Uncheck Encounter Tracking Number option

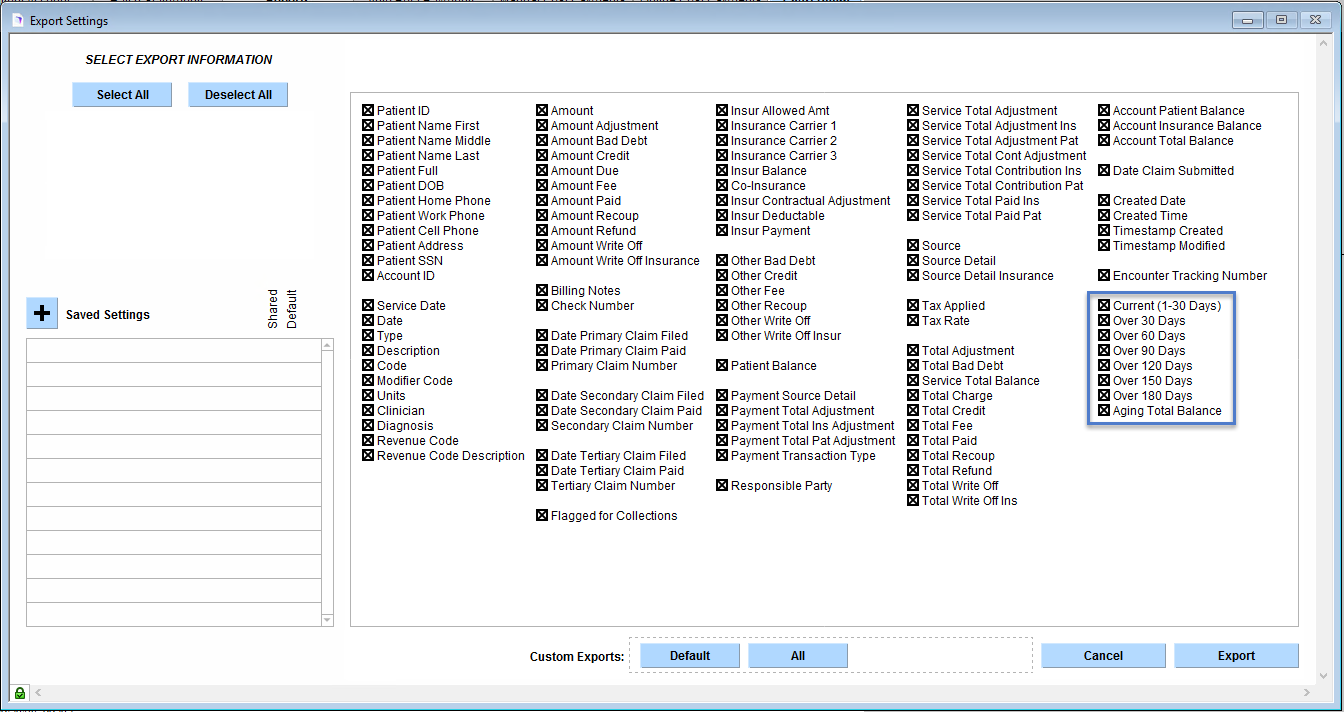(1104, 276)
